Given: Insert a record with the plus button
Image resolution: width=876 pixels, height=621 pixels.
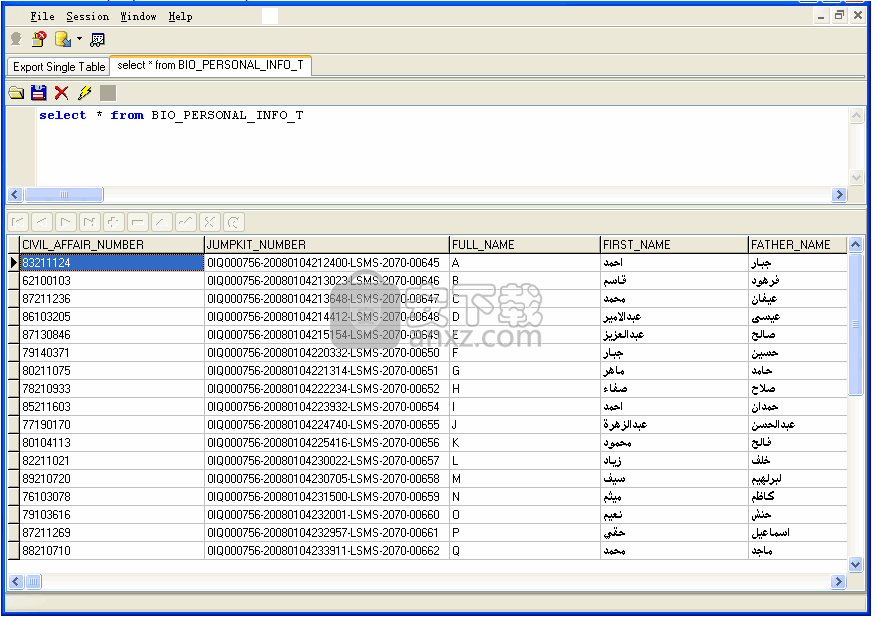Looking at the screenshot, I should [x=114, y=222].
